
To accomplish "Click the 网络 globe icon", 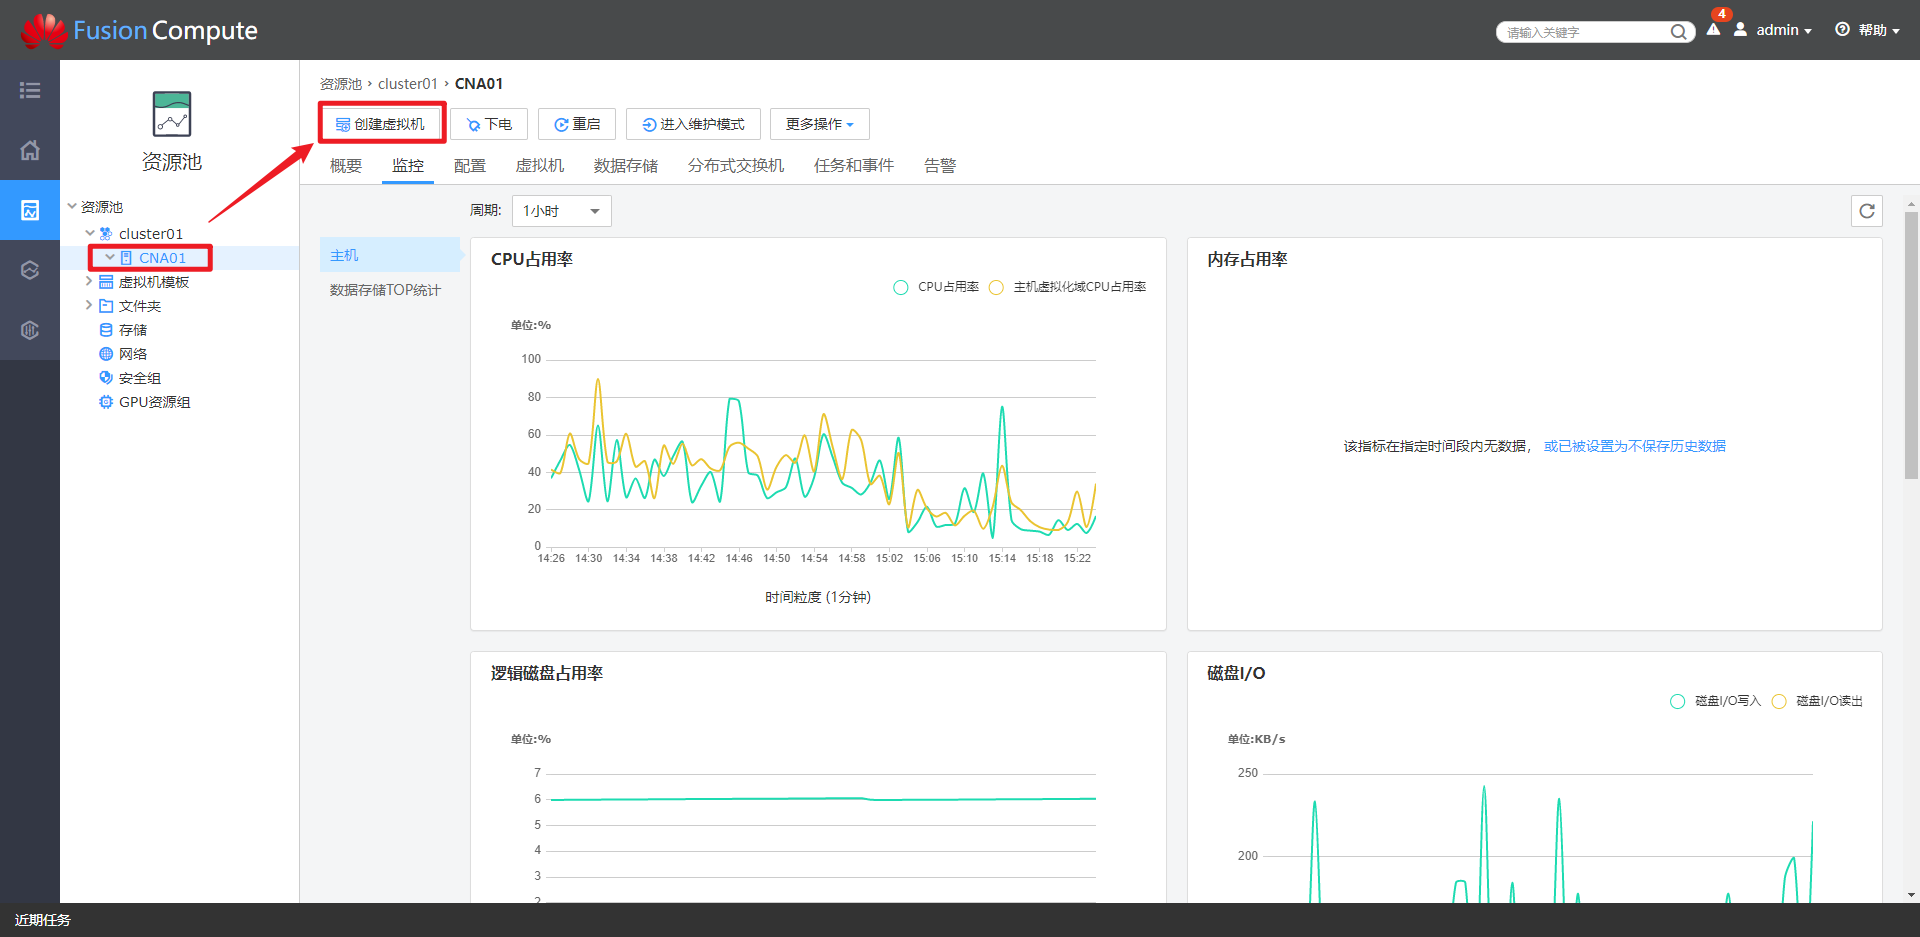I will click(x=106, y=354).
